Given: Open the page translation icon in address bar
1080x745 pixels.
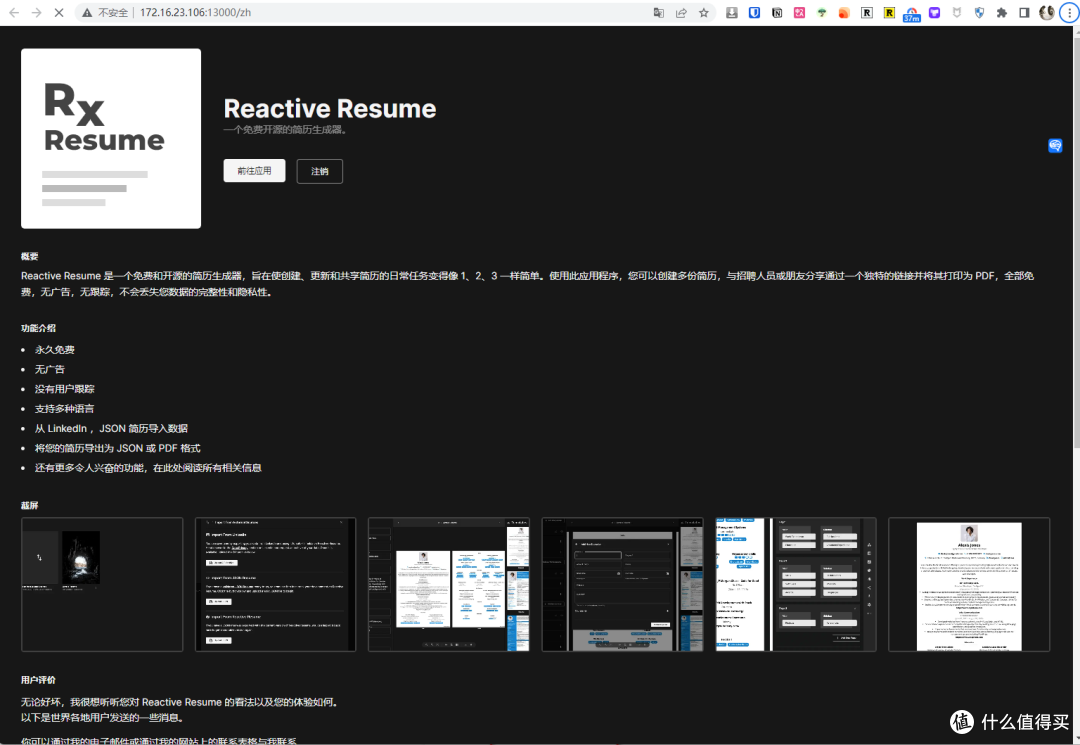Looking at the screenshot, I should pyautogui.click(x=660, y=13).
